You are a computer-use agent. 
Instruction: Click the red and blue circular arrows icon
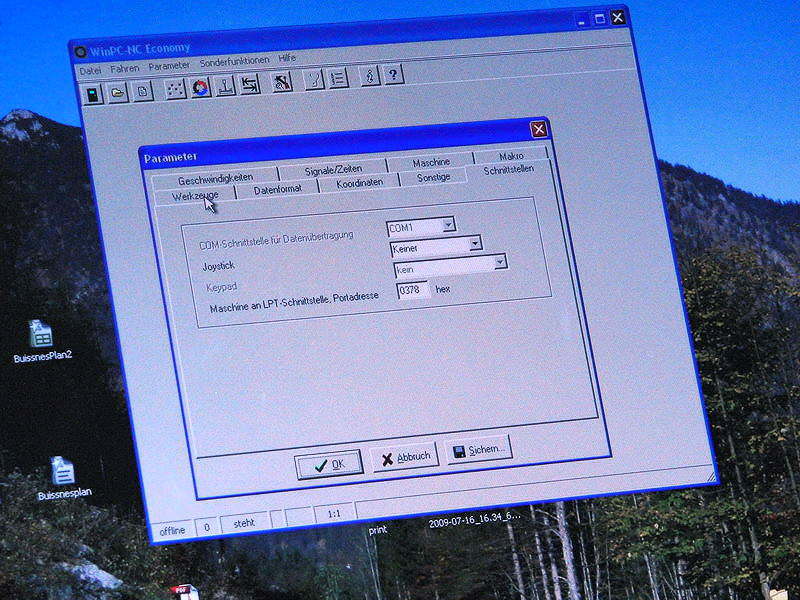[201, 88]
